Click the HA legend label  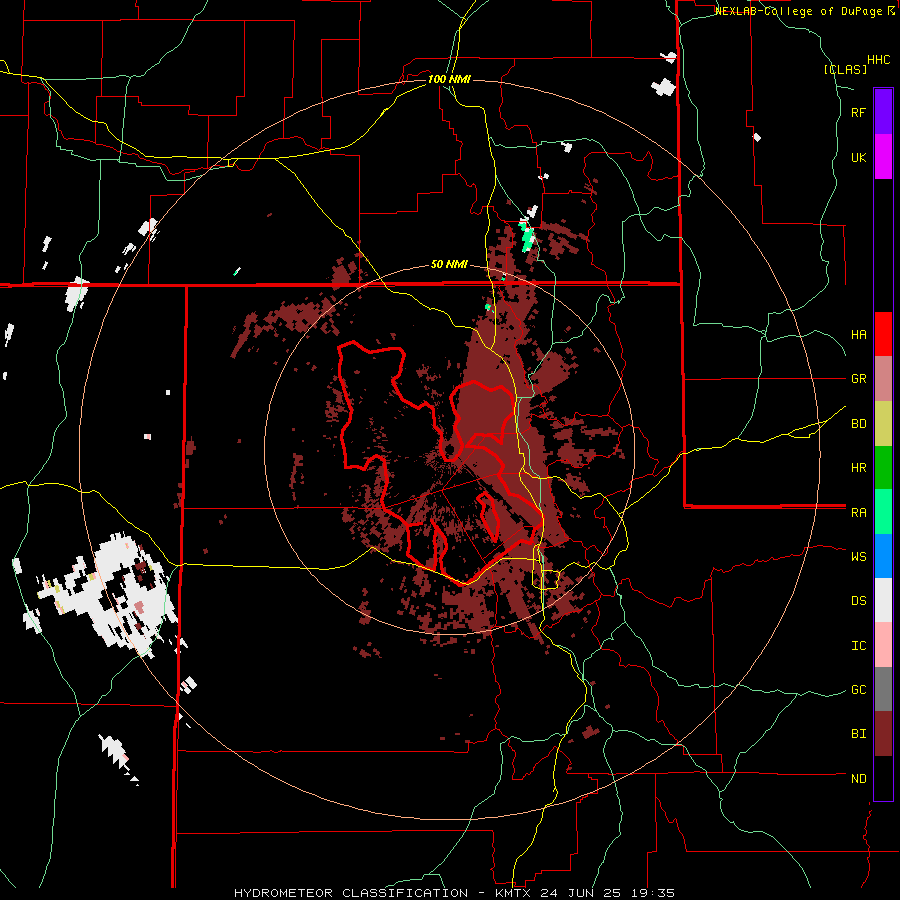pyautogui.click(x=858, y=335)
